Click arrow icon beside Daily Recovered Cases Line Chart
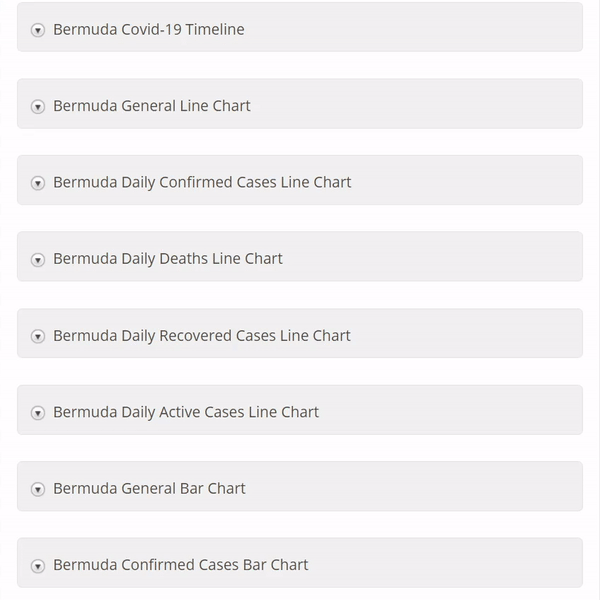This screenshot has height=600, width=600. click(38, 336)
